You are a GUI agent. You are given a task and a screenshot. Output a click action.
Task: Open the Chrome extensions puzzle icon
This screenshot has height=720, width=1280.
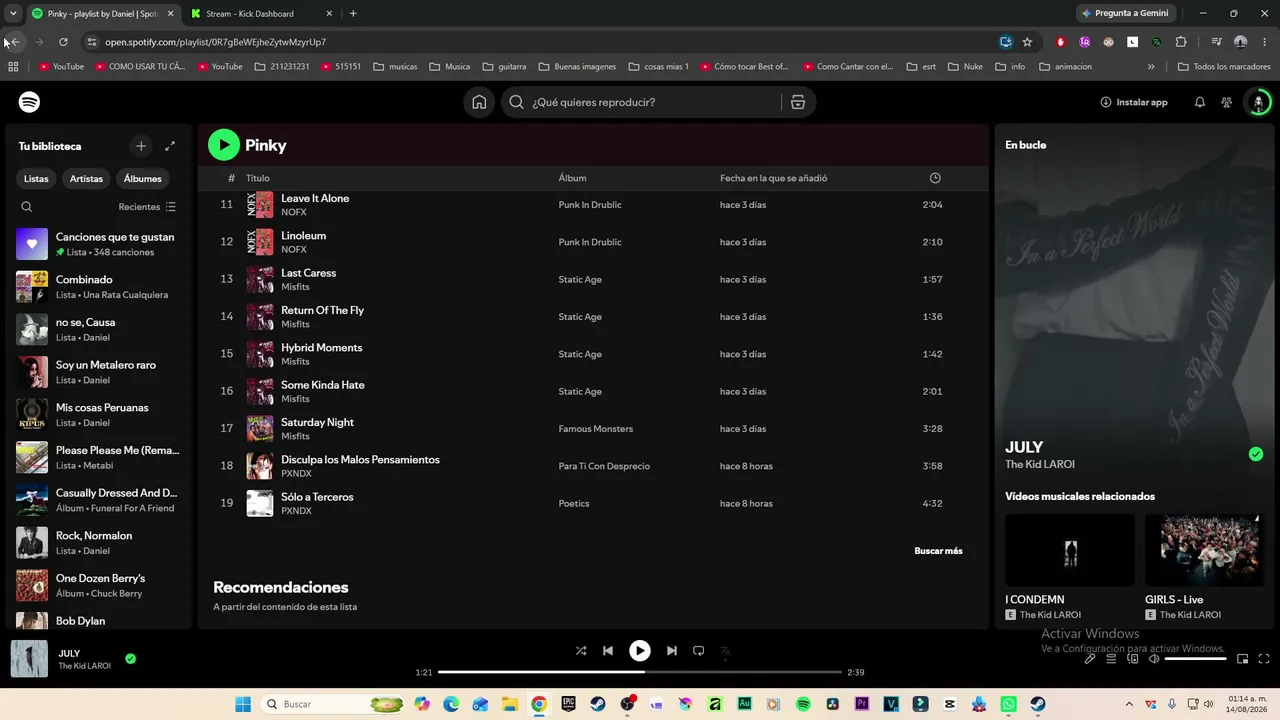point(1181,42)
